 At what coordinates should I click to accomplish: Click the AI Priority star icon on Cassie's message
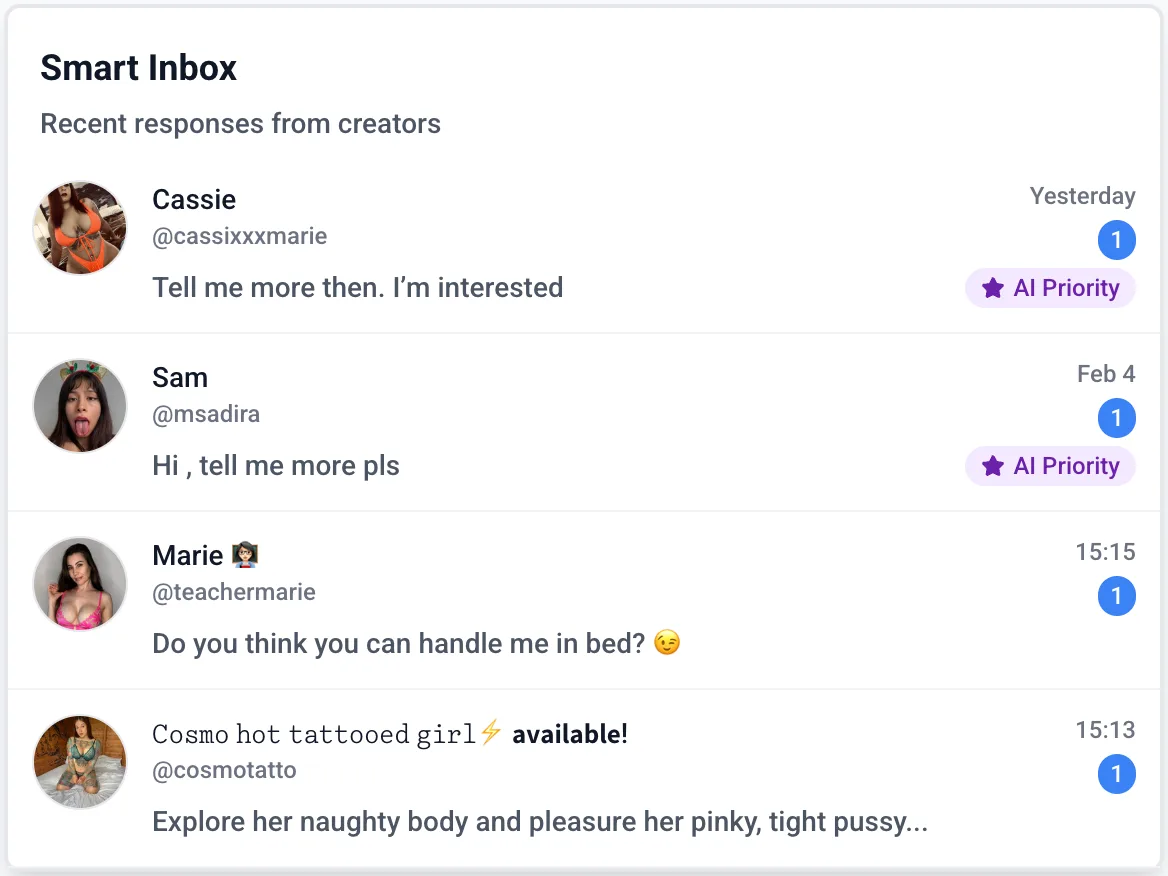tap(992, 288)
